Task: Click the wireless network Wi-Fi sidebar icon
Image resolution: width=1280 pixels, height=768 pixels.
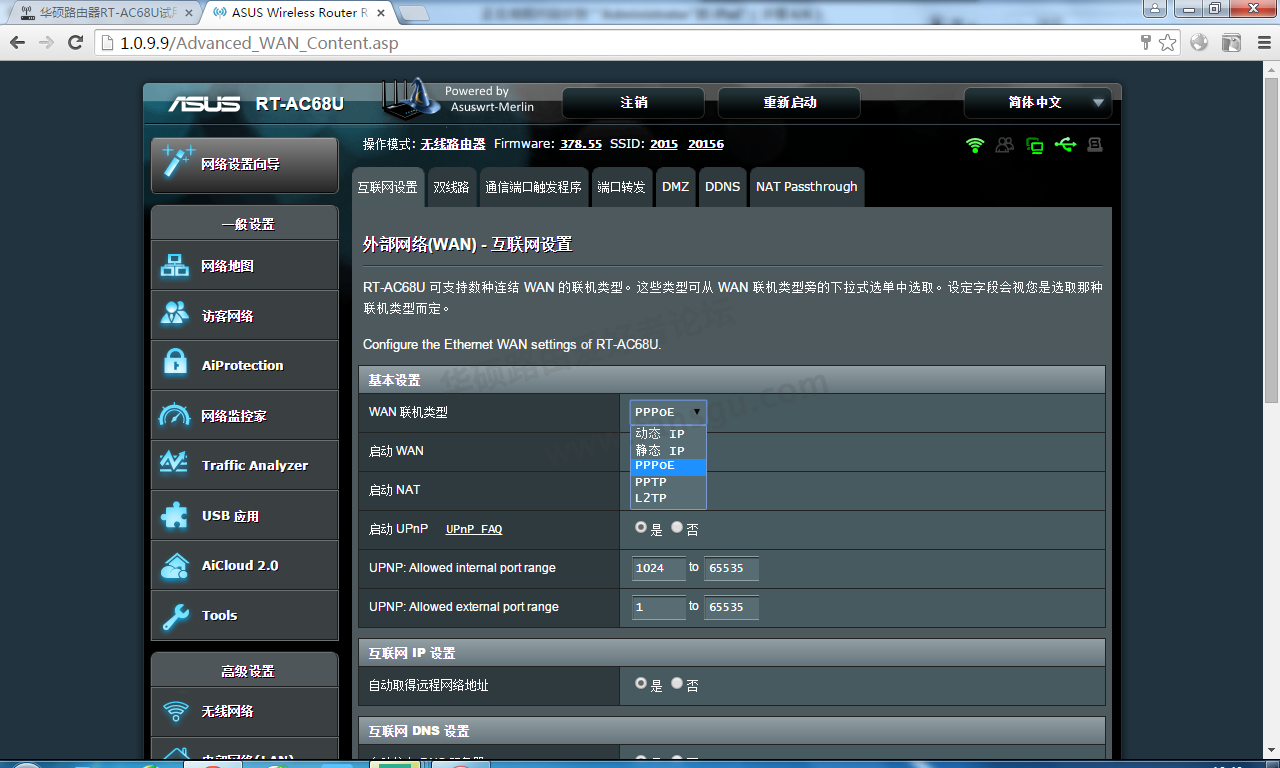Action: pyautogui.click(x=175, y=711)
